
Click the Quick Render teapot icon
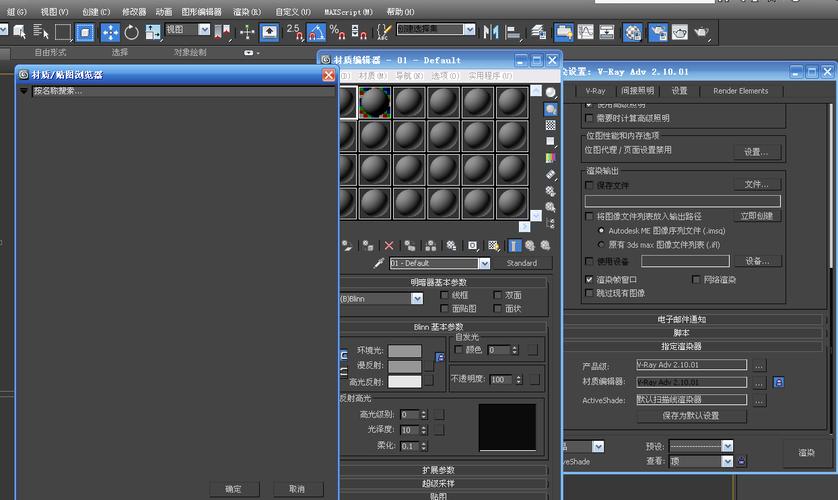[701, 33]
